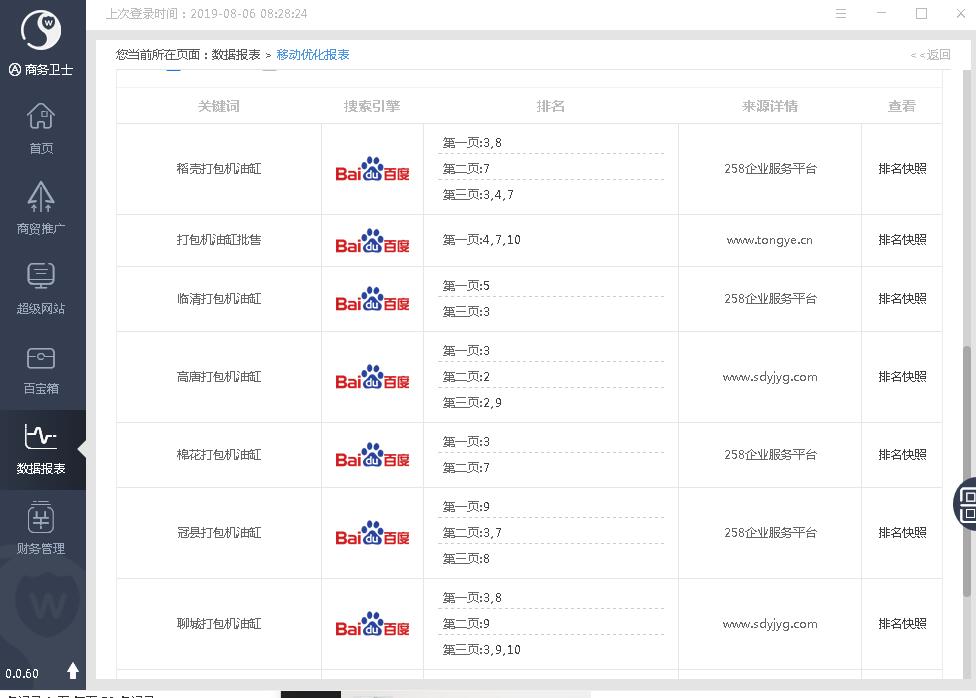Open the 财务管理 finance icon
The width and height of the screenshot is (976, 698).
coord(41,529)
